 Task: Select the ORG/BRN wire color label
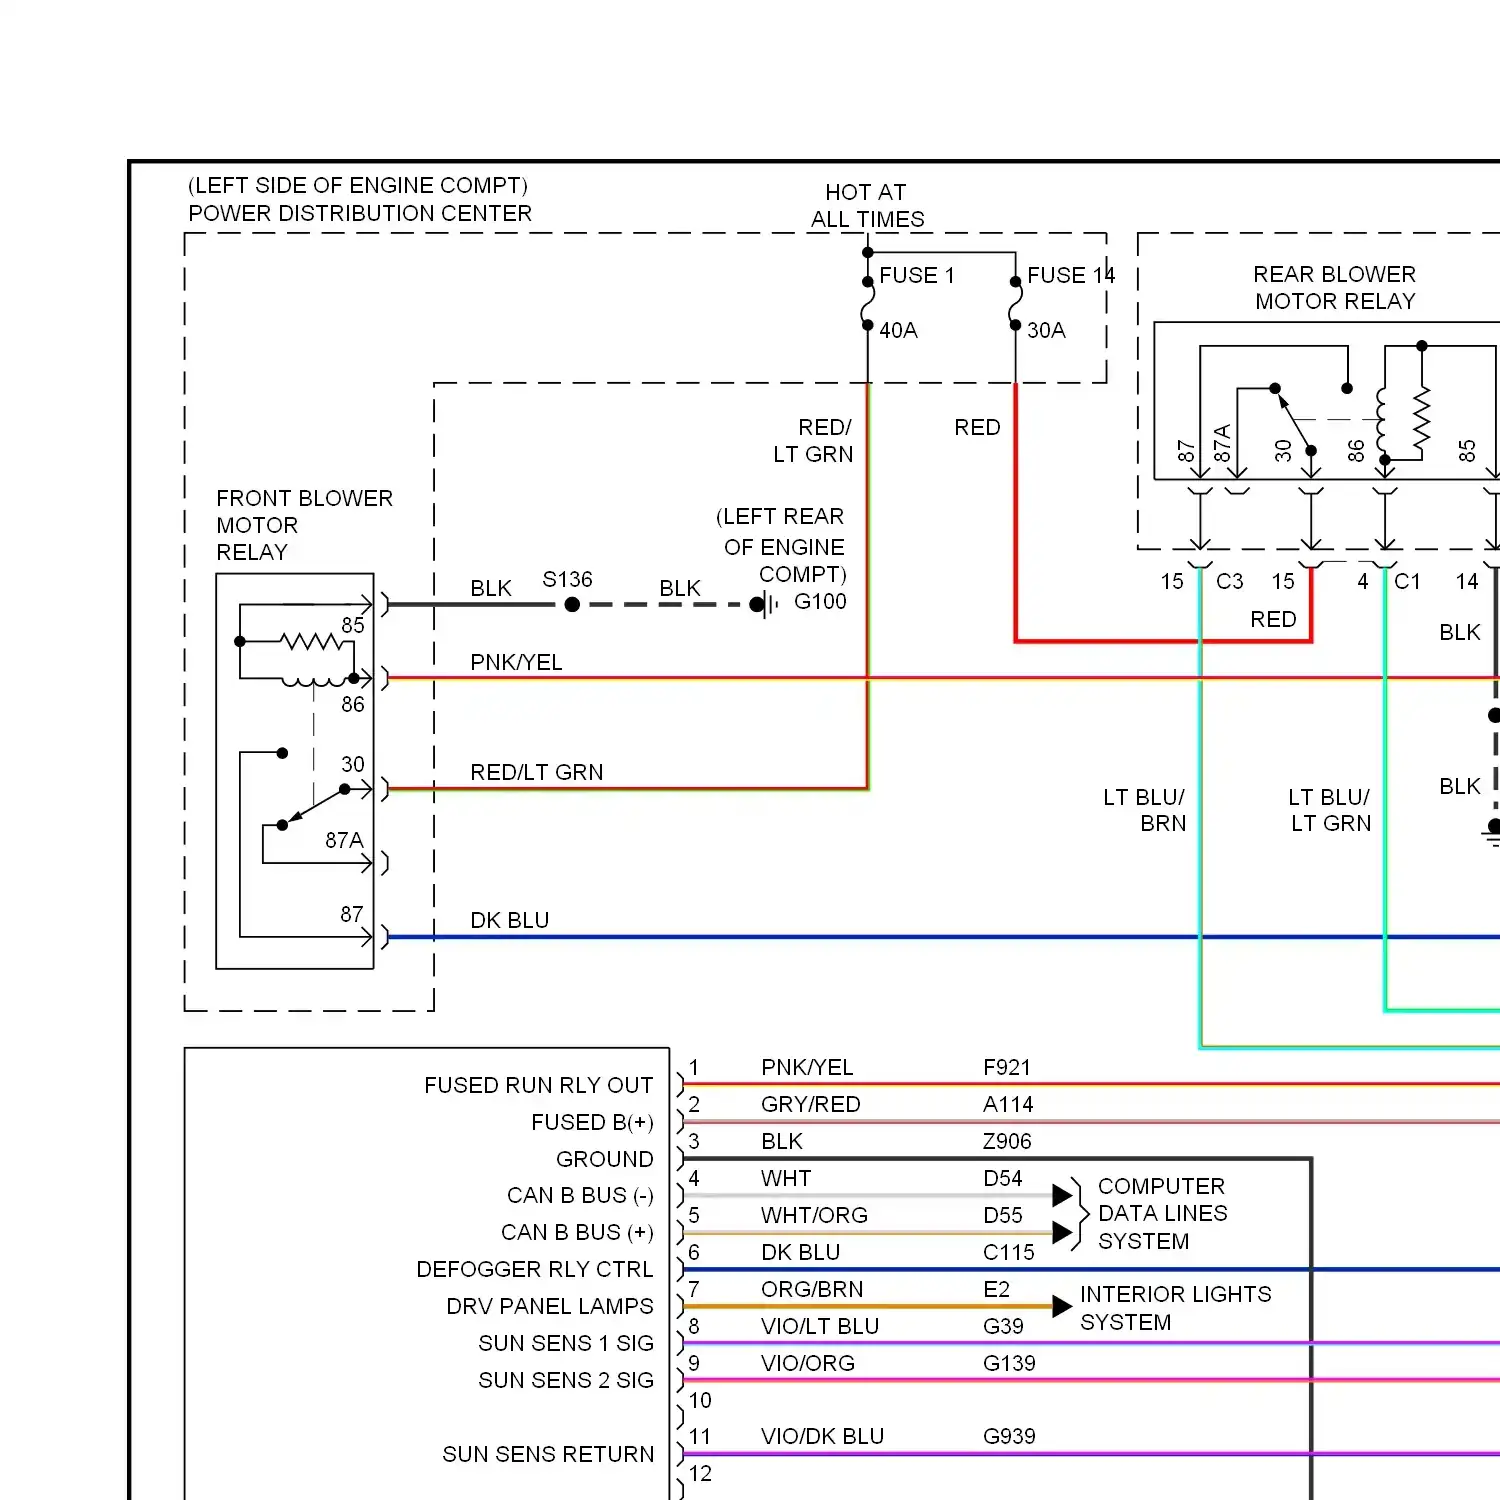tap(812, 1289)
